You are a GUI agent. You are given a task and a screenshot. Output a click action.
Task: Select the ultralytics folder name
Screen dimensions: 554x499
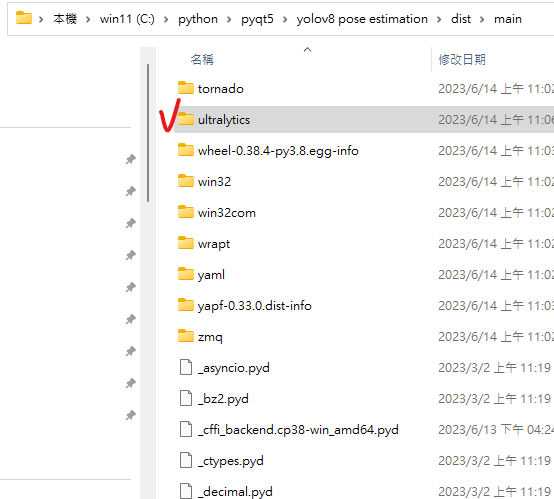[224, 119]
